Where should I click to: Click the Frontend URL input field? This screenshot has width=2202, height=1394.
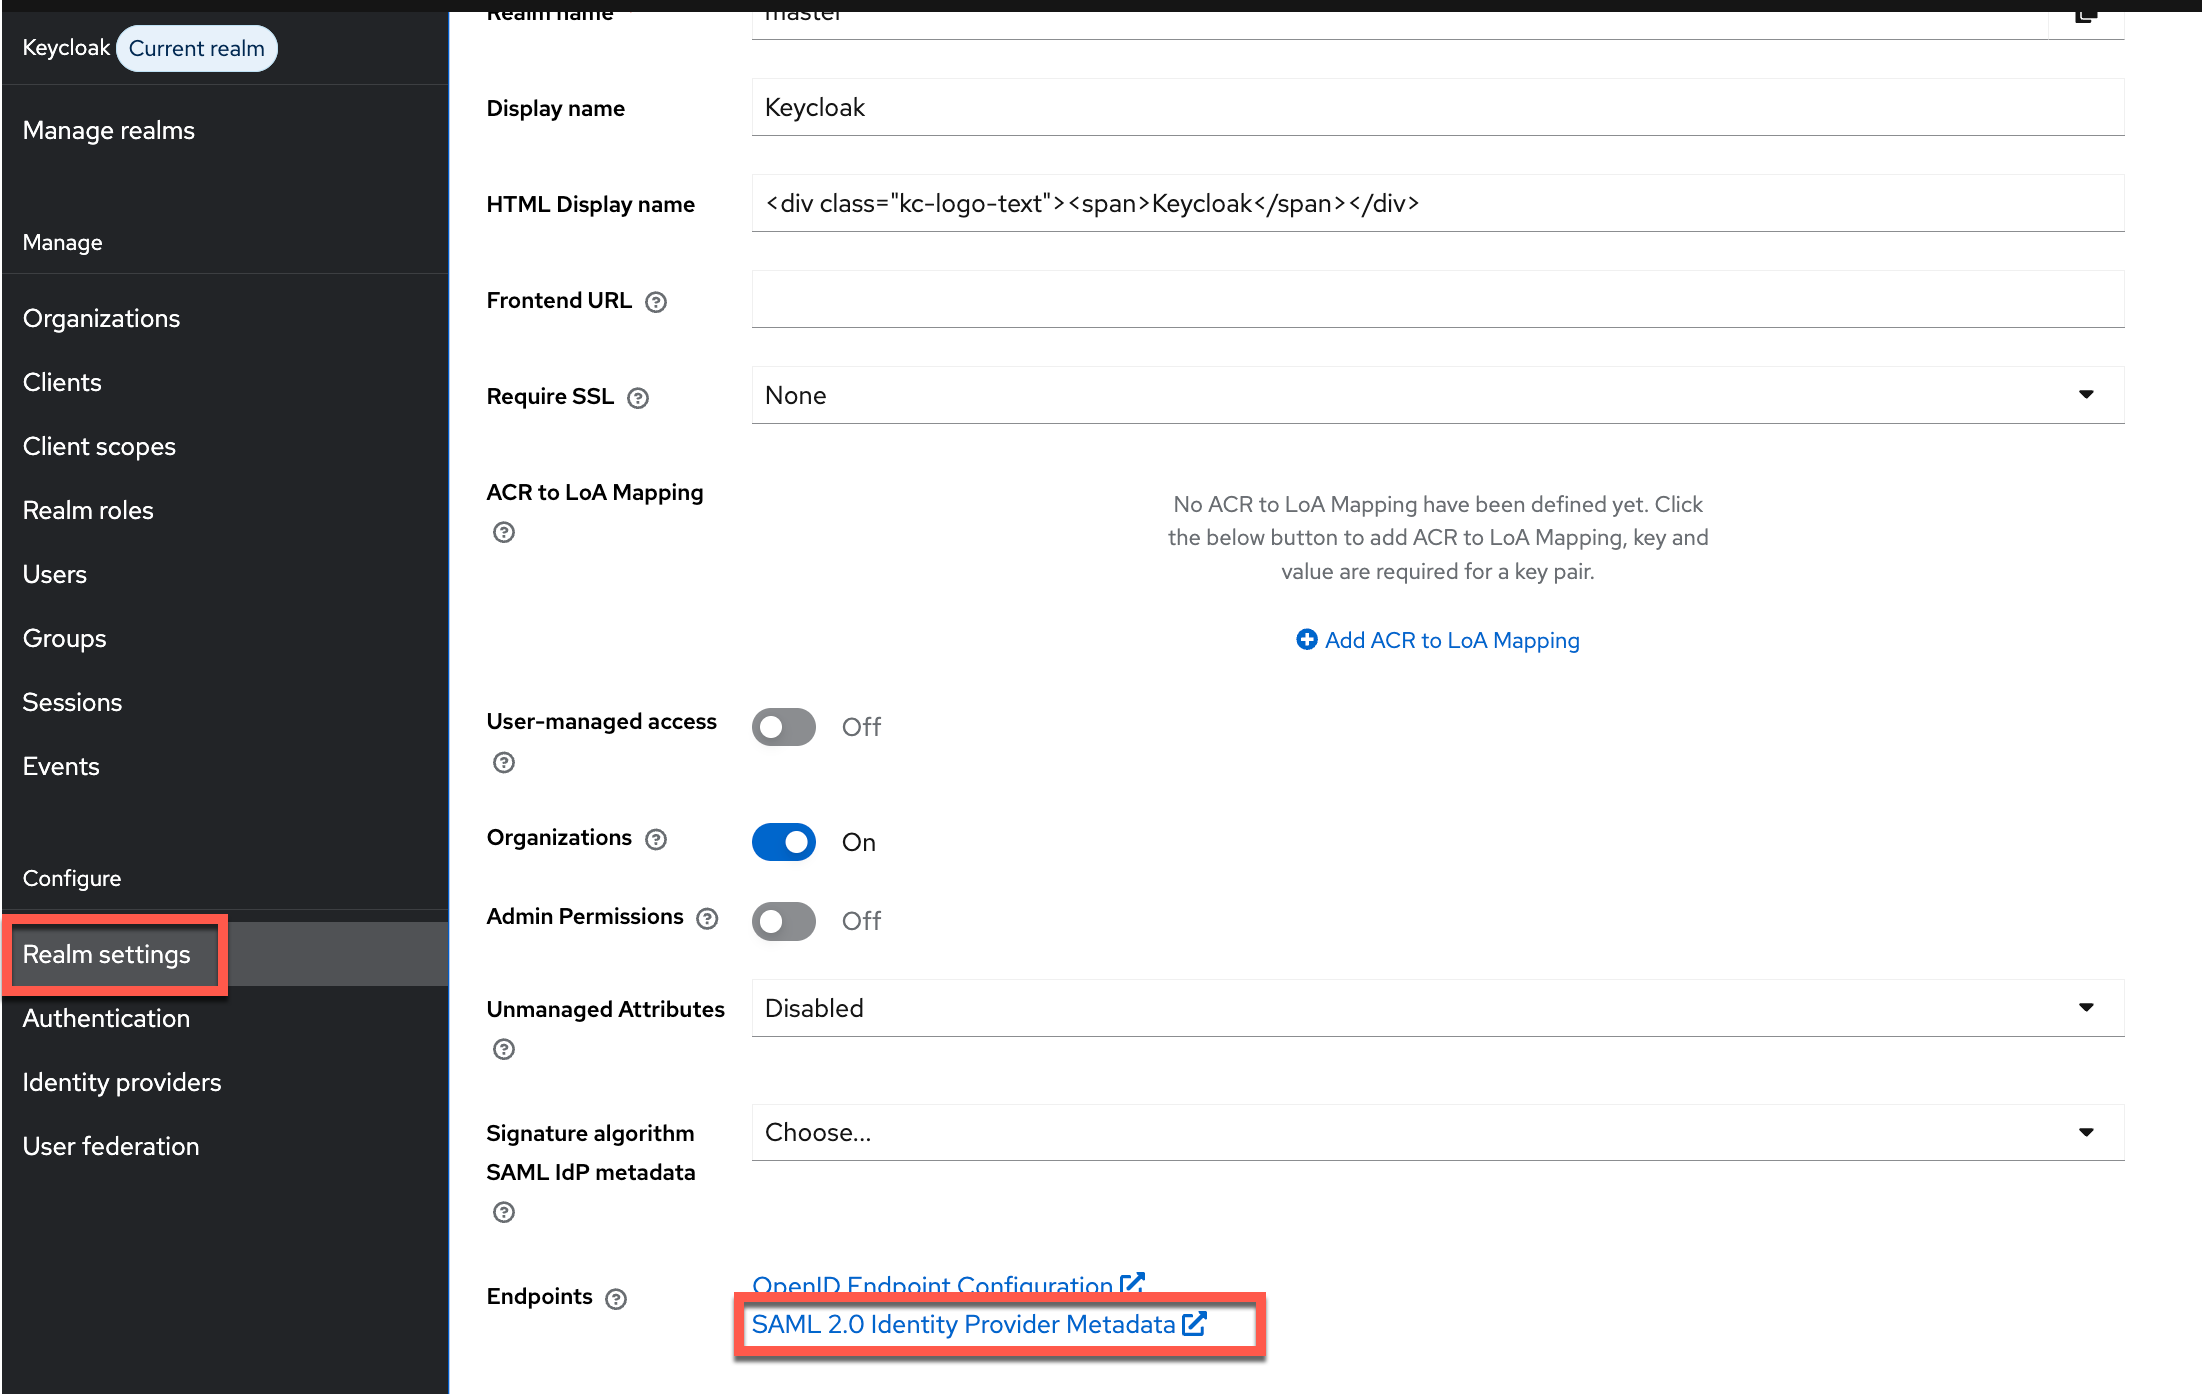(1437, 299)
